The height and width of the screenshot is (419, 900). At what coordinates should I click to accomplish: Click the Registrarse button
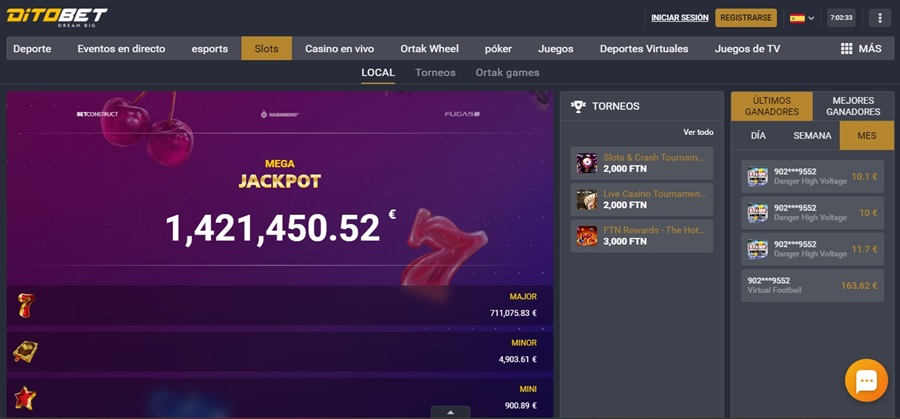pyautogui.click(x=746, y=18)
